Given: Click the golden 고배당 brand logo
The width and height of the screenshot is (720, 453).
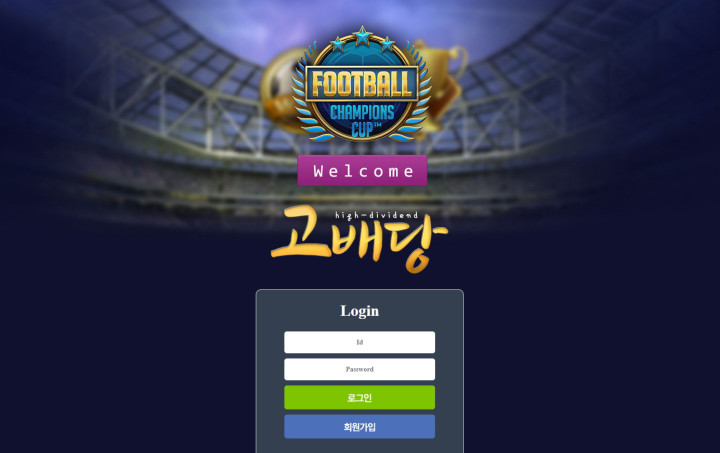Looking at the screenshot, I should pyautogui.click(x=359, y=239).
